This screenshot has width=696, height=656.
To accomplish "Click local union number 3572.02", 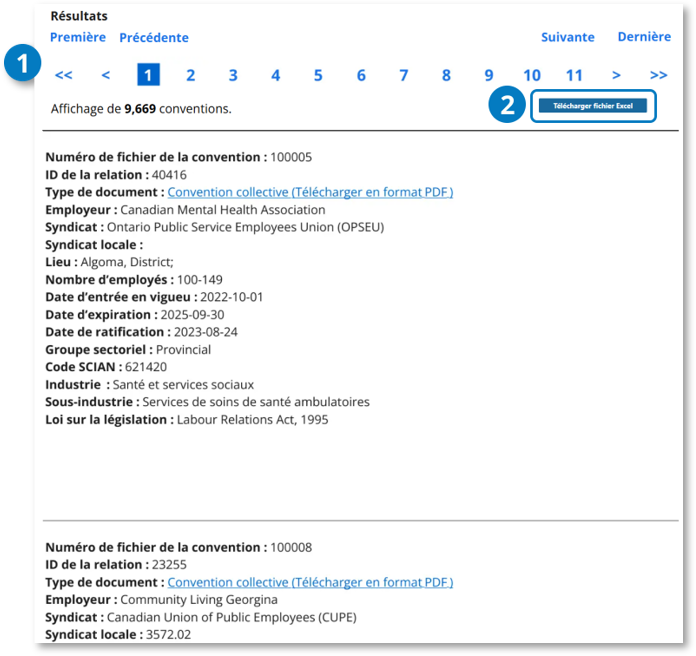I will pyautogui.click(x=169, y=635).
